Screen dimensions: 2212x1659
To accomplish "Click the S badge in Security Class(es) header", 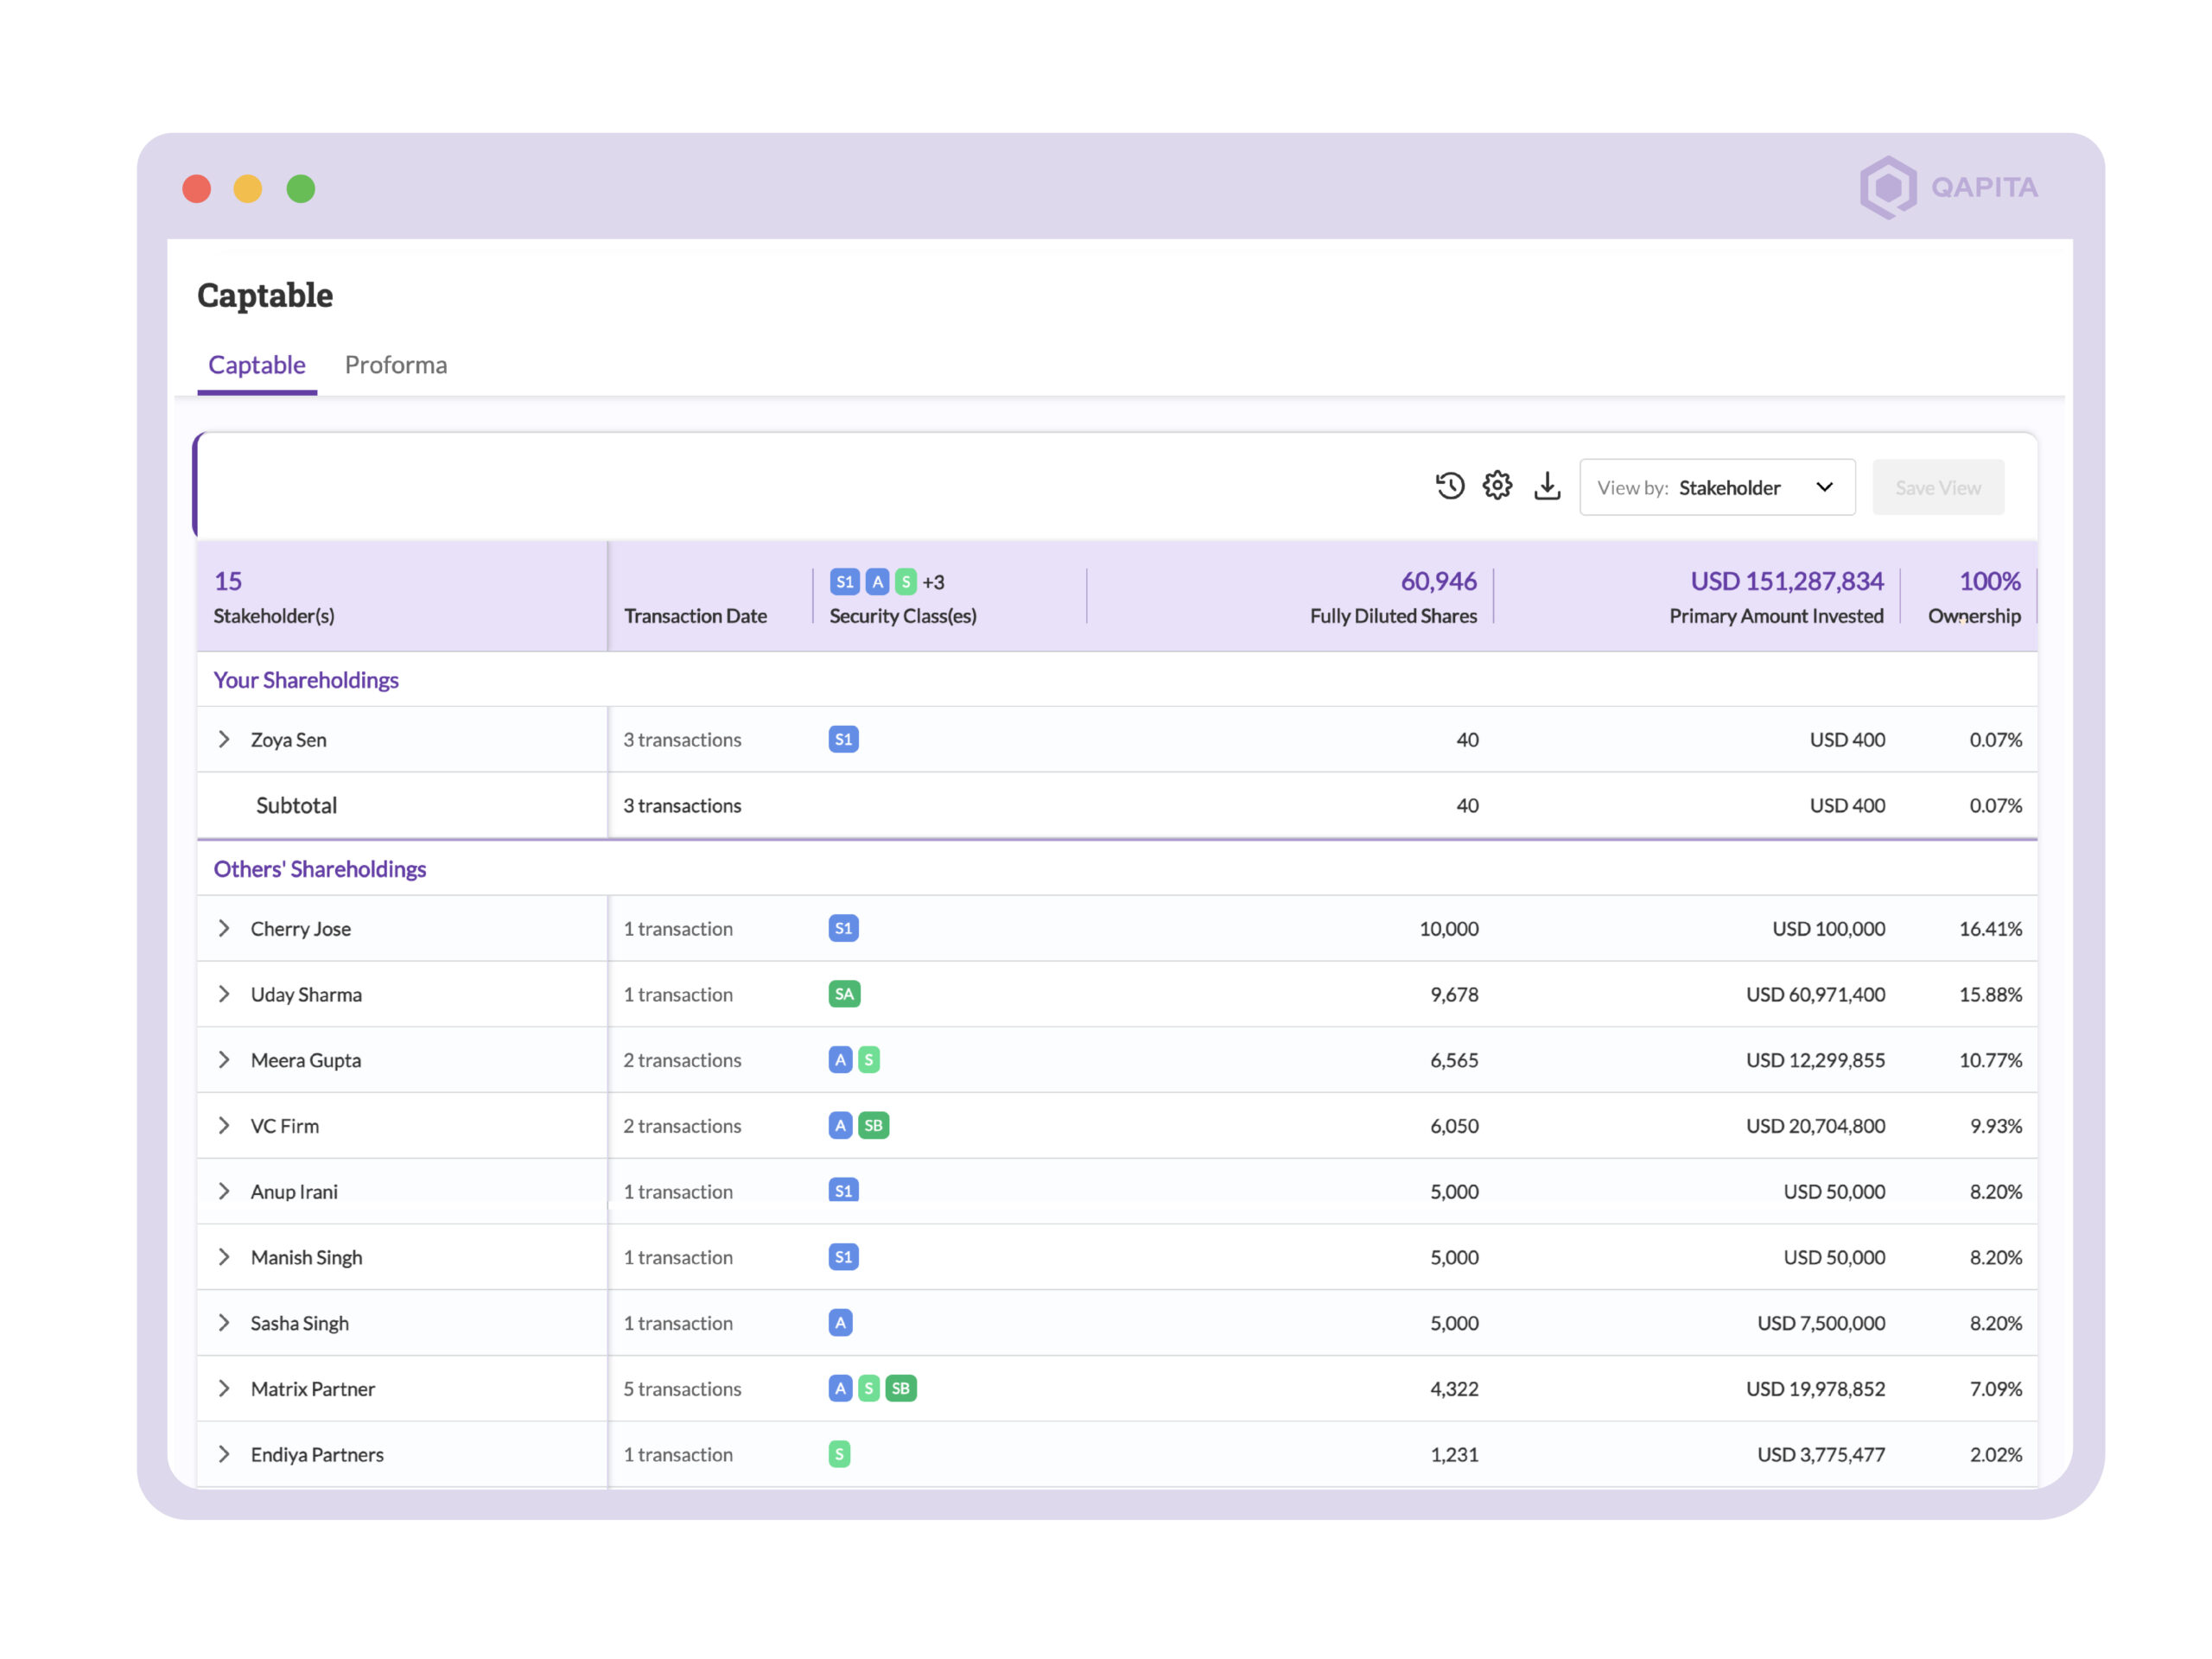I will point(906,582).
